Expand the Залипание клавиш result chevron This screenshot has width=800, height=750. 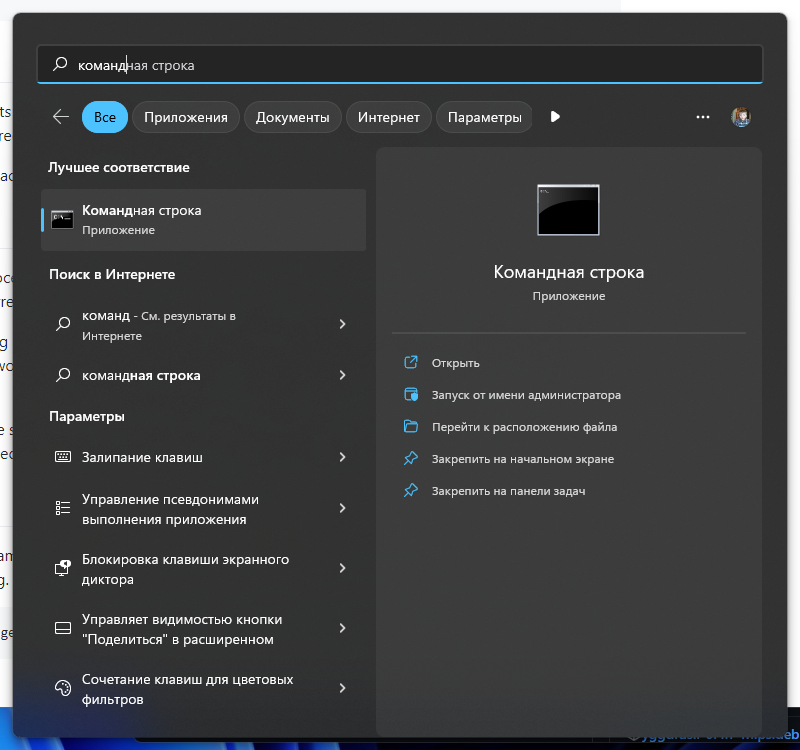coord(343,457)
